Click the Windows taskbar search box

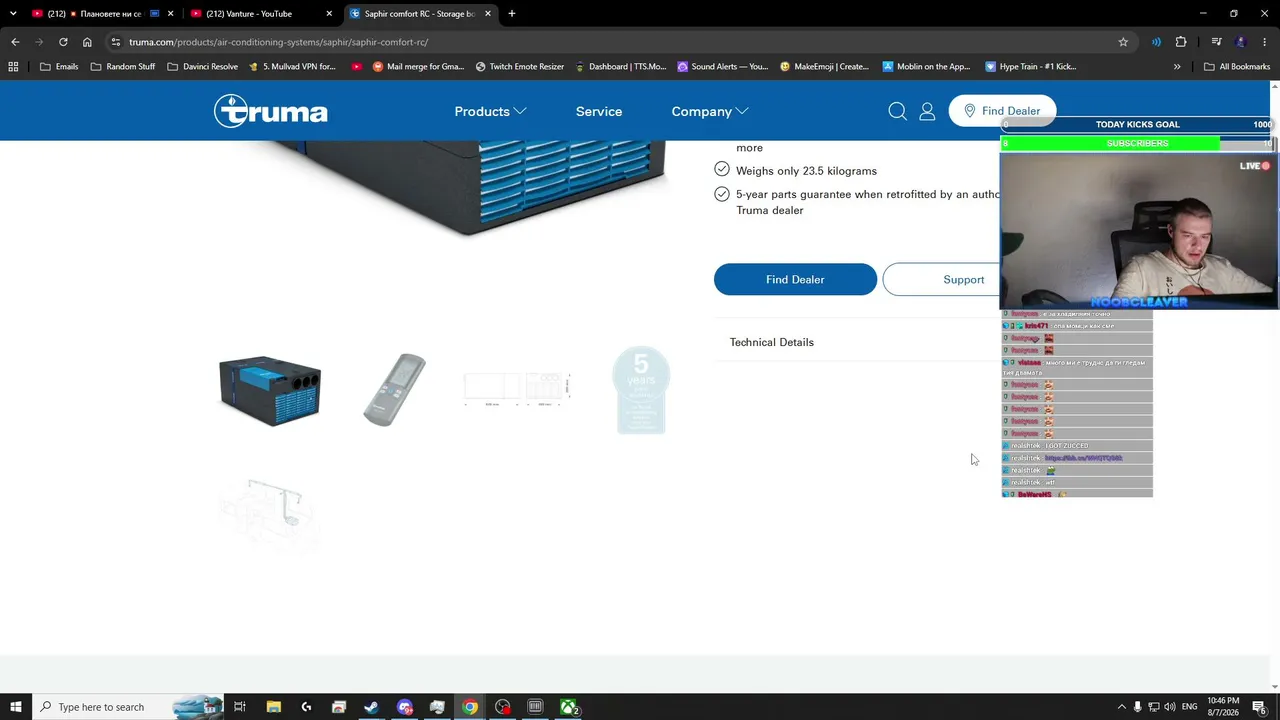127,707
